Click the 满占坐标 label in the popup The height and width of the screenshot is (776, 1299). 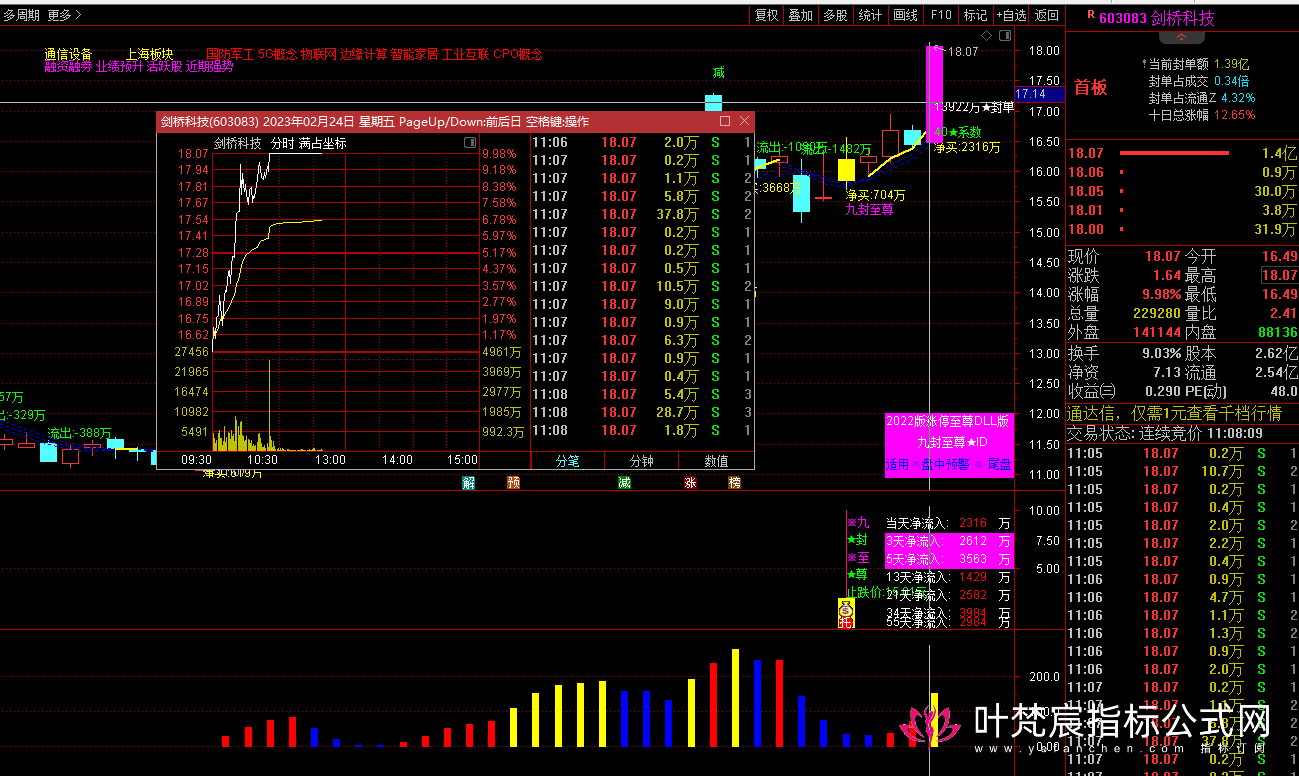pos(322,143)
